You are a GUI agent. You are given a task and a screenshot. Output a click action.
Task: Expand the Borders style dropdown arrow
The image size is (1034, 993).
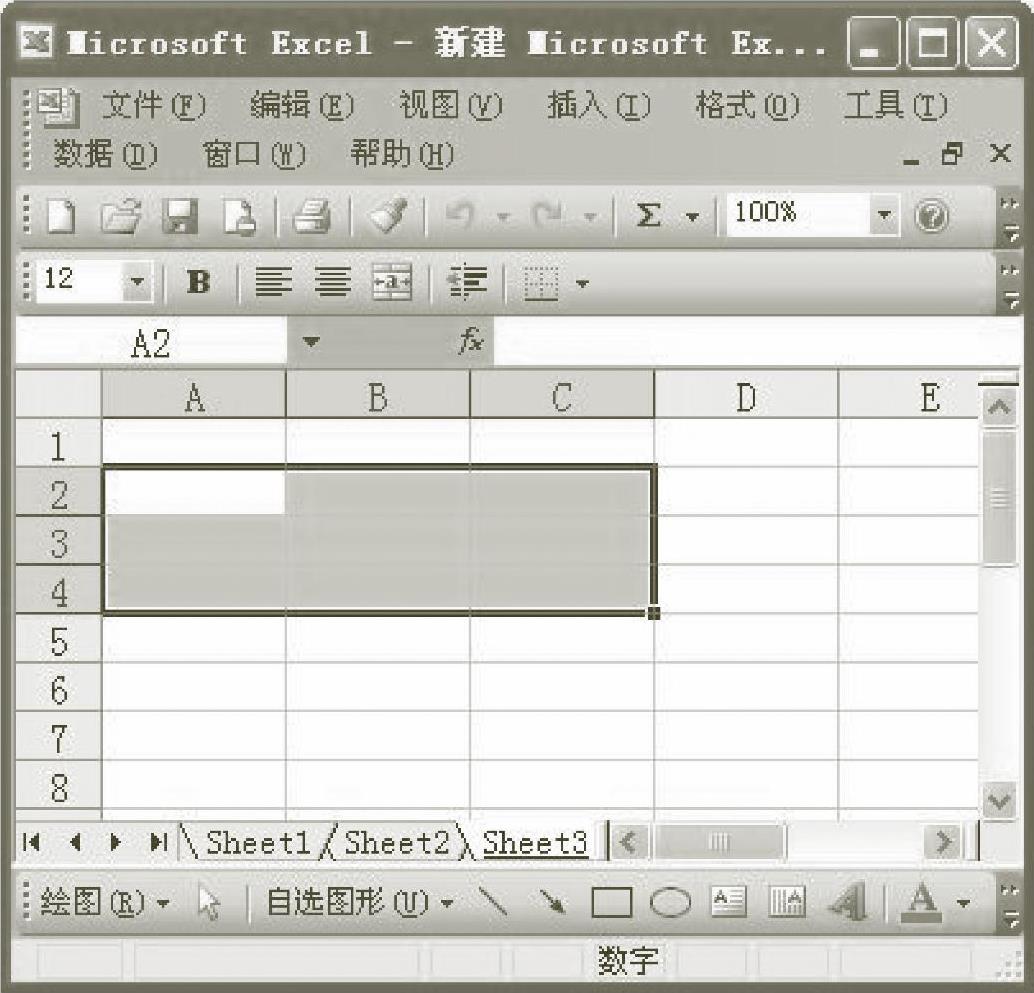click(x=582, y=284)
